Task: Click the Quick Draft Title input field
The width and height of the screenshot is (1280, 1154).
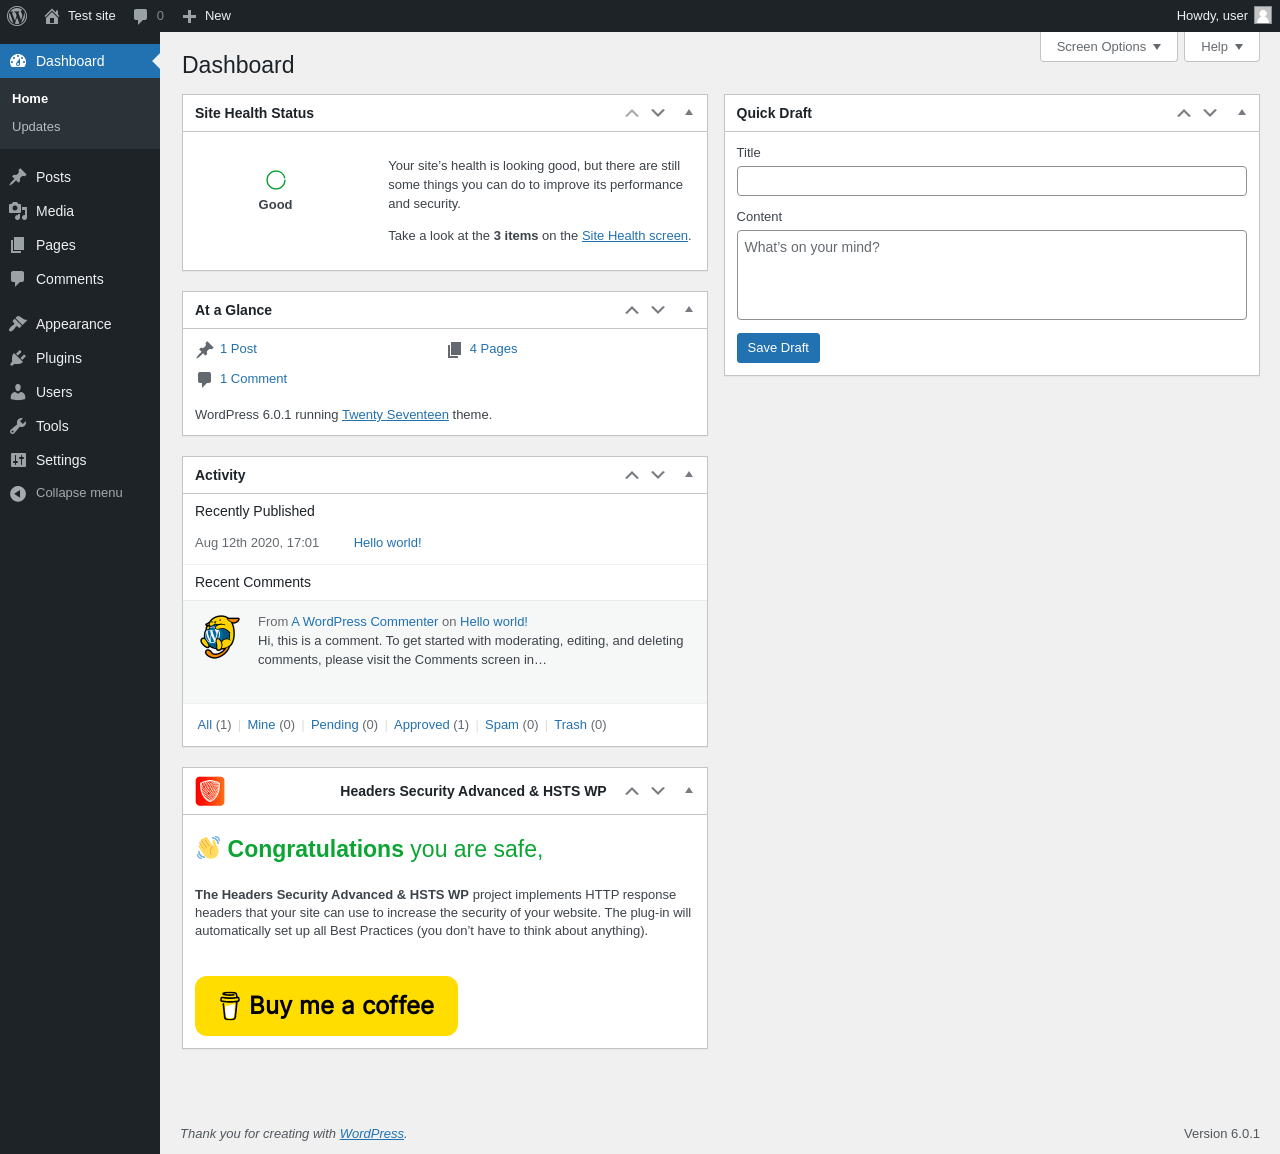Action: pyautogui.click(x=992, y=181)
